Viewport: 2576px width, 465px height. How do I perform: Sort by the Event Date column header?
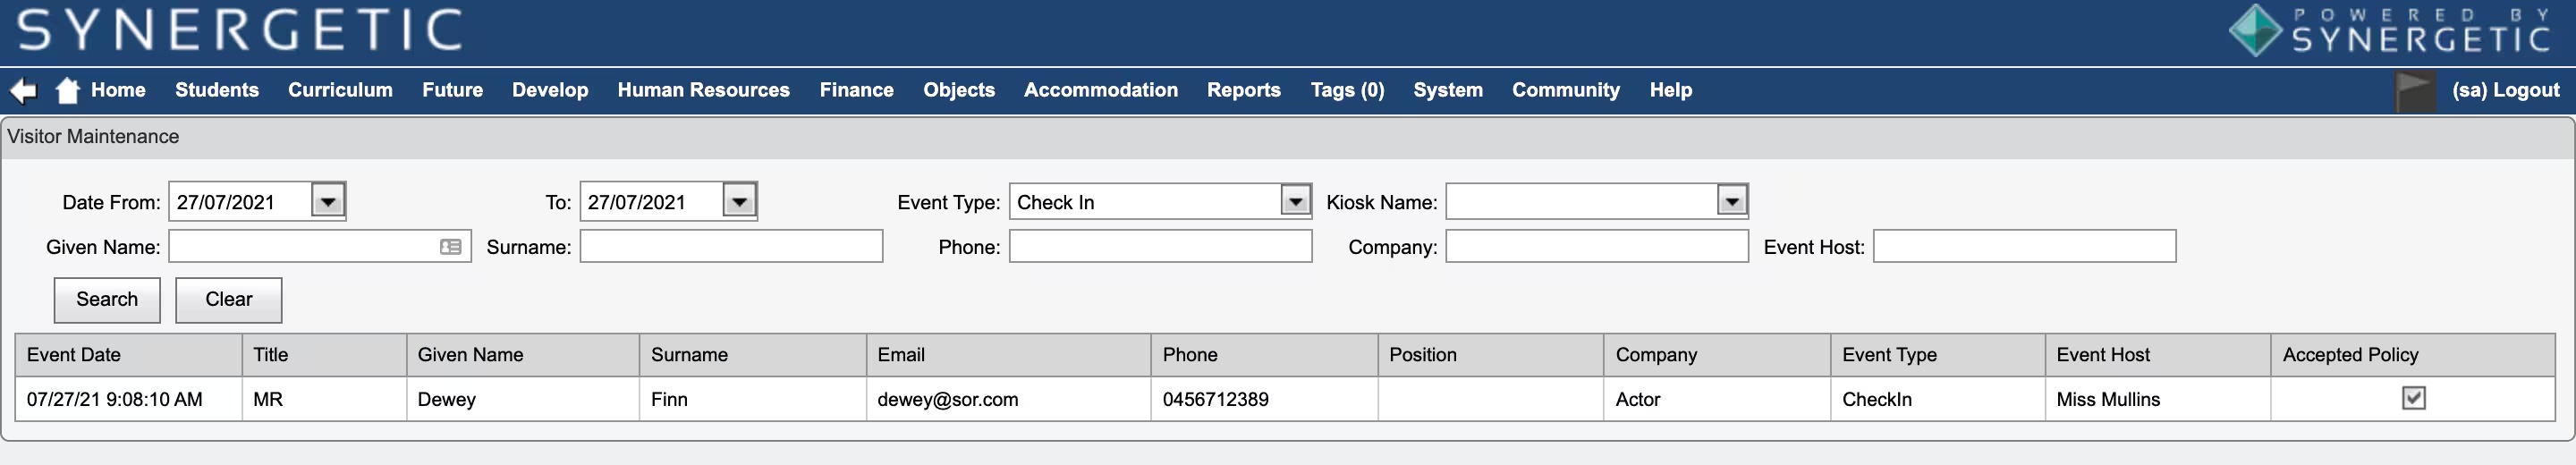[x=74, y=355]
